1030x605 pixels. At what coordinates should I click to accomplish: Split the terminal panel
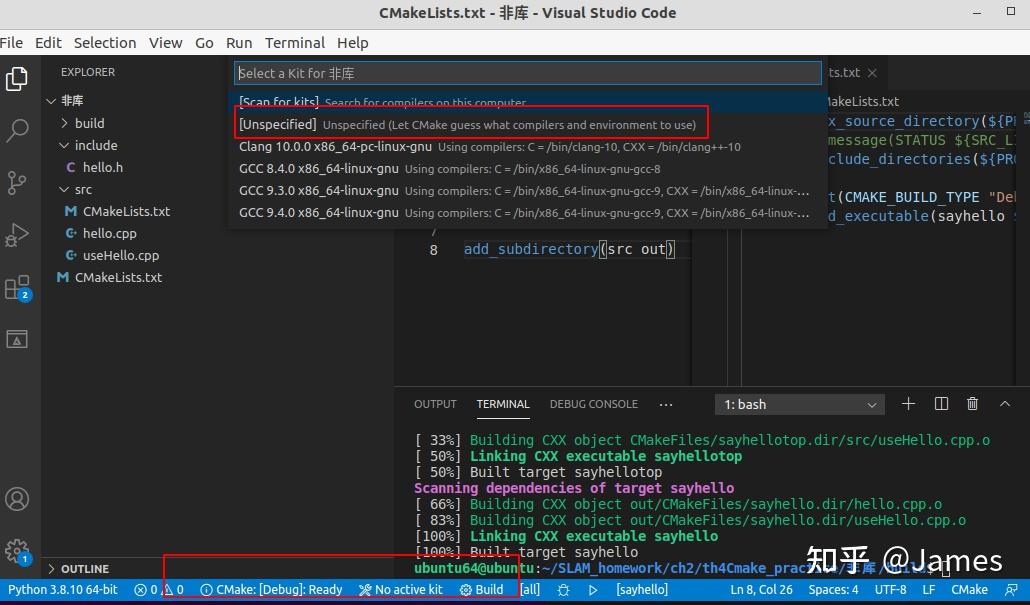pyautogui.click(x=940, y=404)
